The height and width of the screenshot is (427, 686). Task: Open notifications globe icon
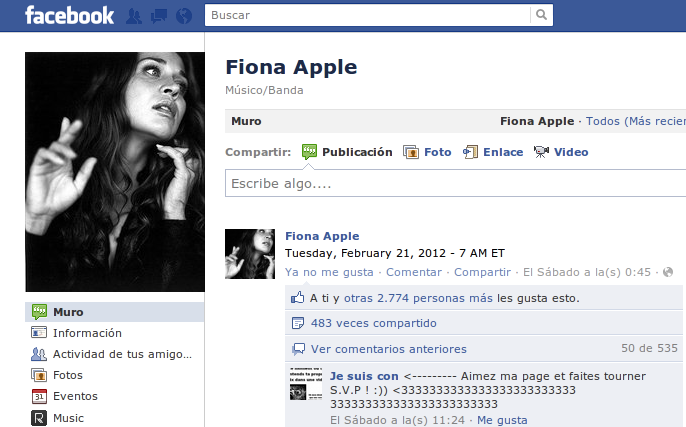[x=183, y=16]
